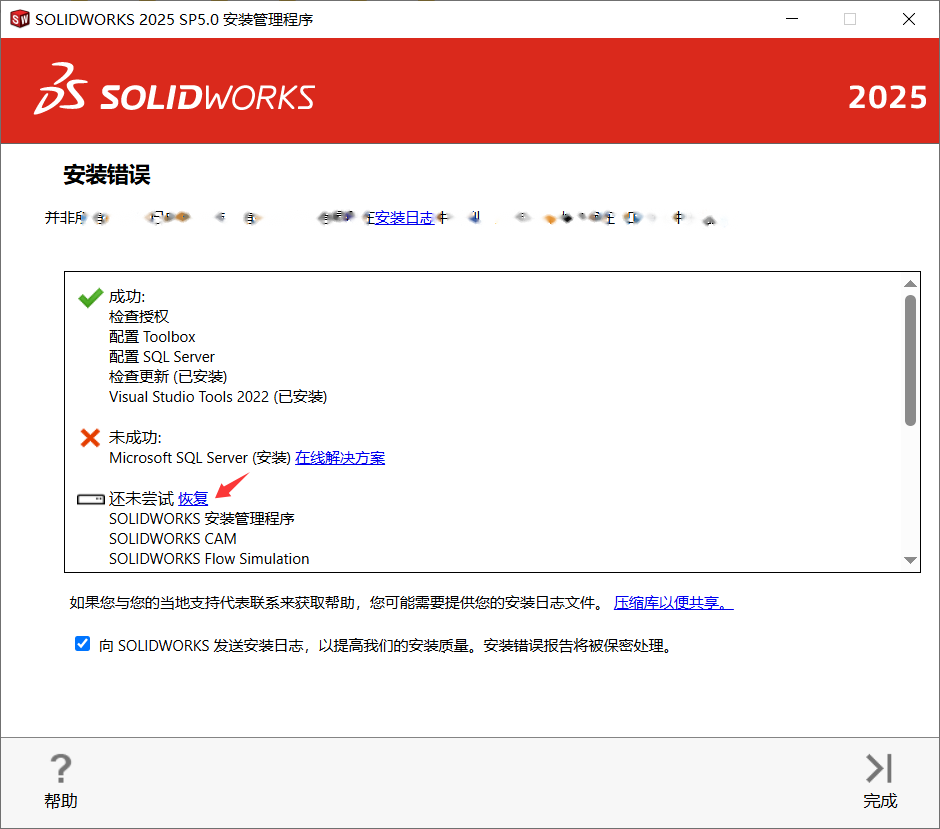Click the SOLIDWORKS app icon in title bar
The width and height of the screenshot is (940, 829).
(x=20, y=19)
